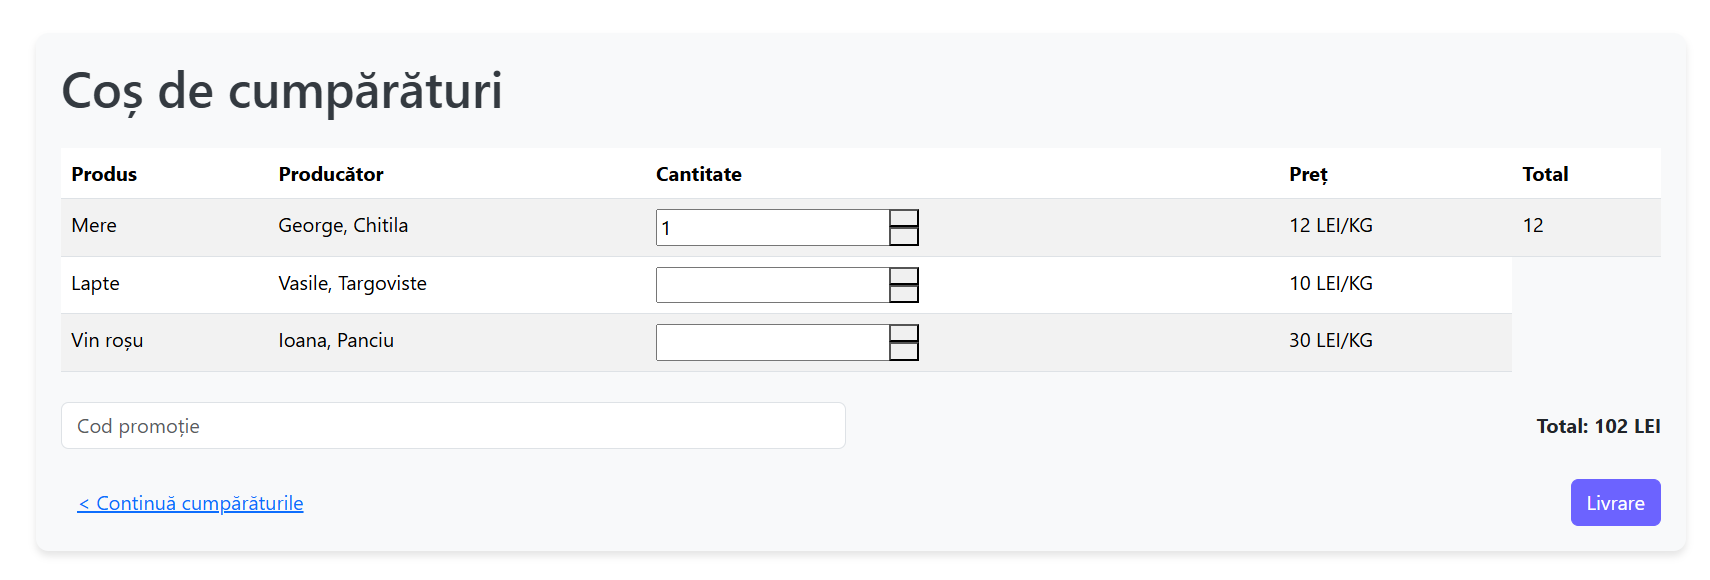Proceed with the Livrare button
Viewport: 1710px width, 580px height.
1615,503
